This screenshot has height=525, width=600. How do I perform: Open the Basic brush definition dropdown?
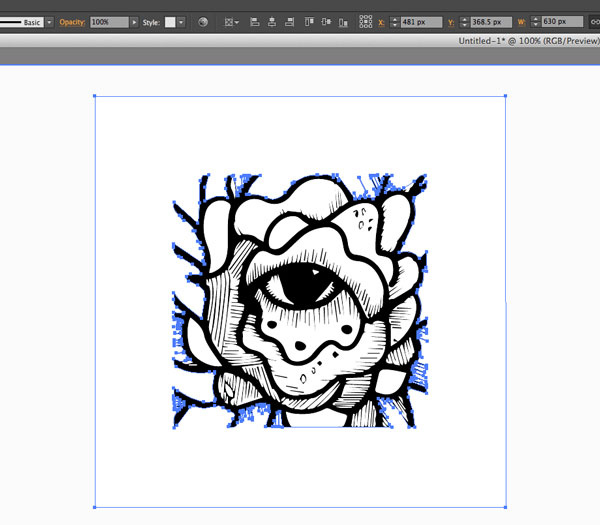[x=49, y=22]
